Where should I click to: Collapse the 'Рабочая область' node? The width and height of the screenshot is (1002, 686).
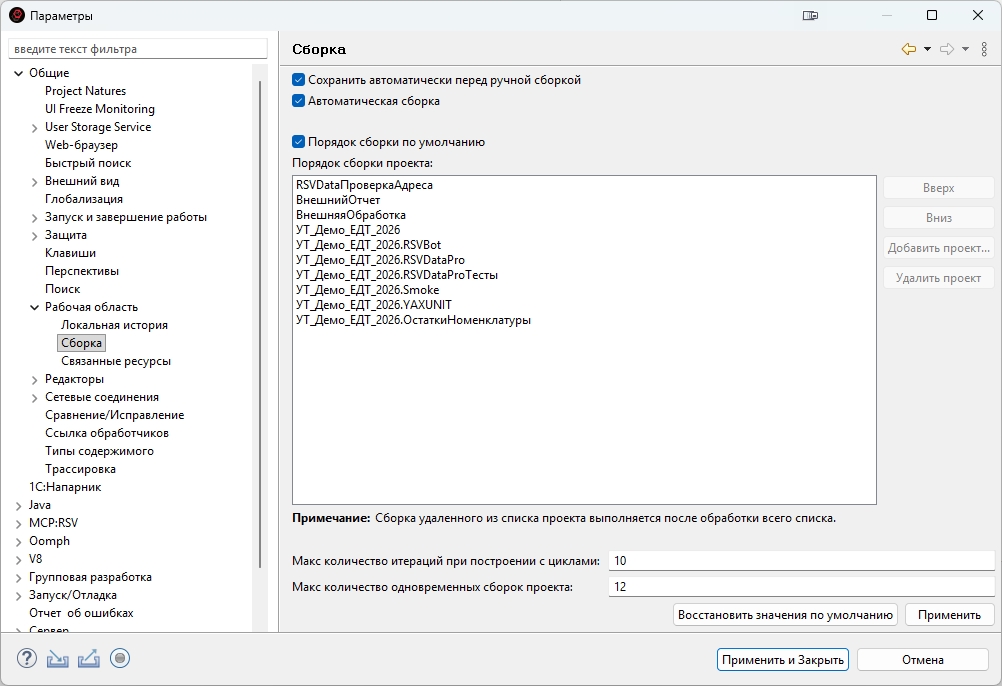[35, 307]
